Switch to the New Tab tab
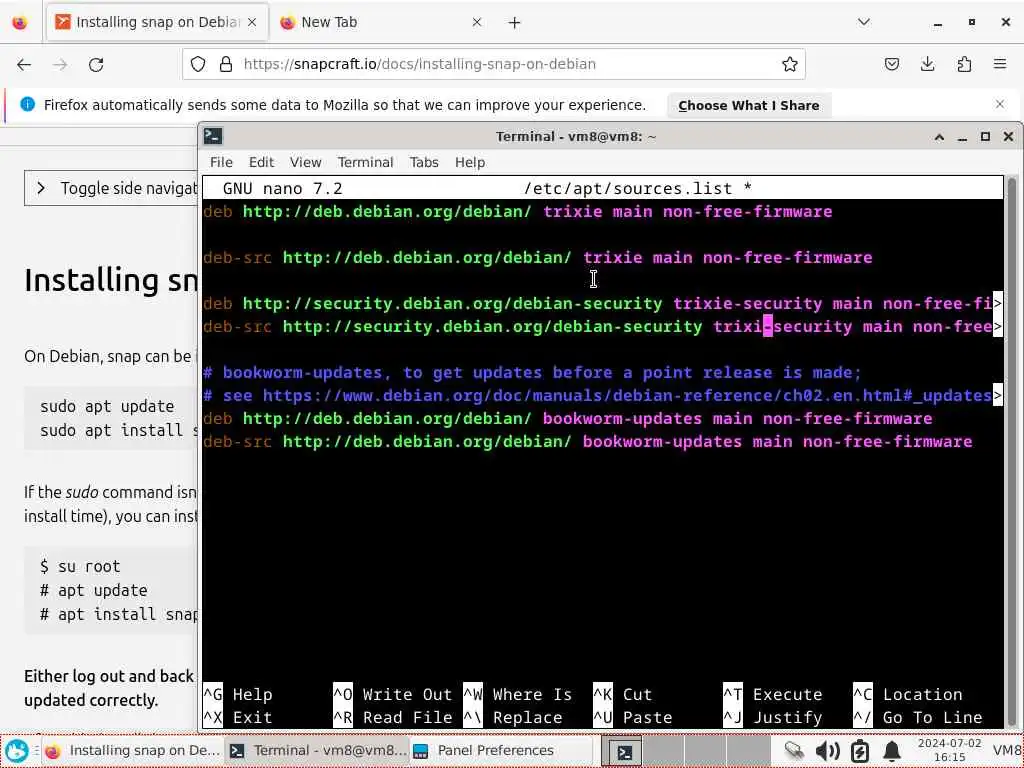 [x=380, y=22]
